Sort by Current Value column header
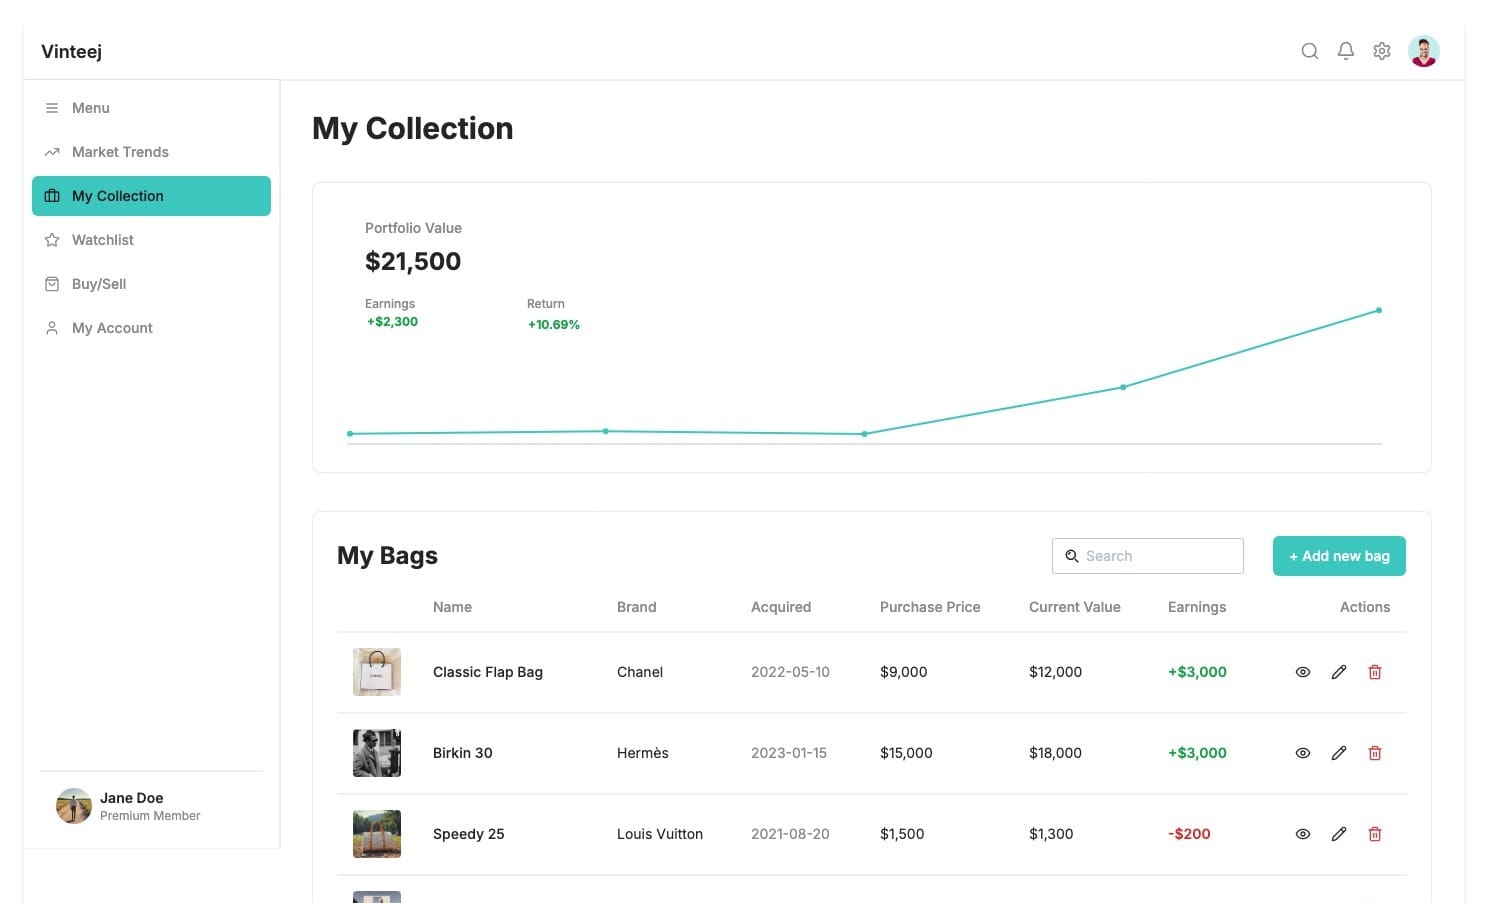Viewport: 1488px width, 903px height. click(x=1075, y=607)
